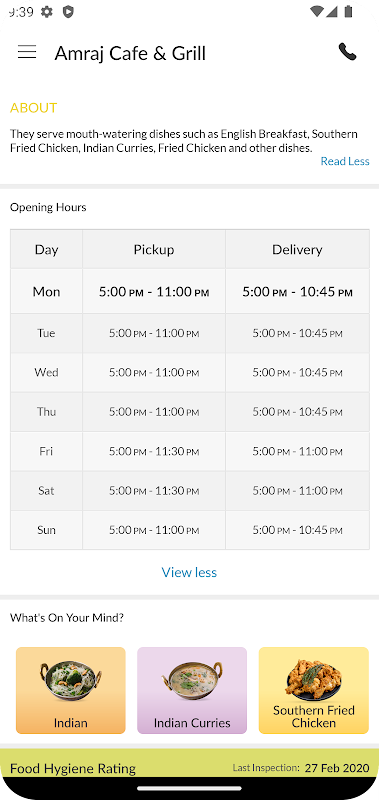Image resolution: width=379 pixels, height=800 pixels.
Task: Tap the shield icon in status bar
Action: [x=68, y=12]
